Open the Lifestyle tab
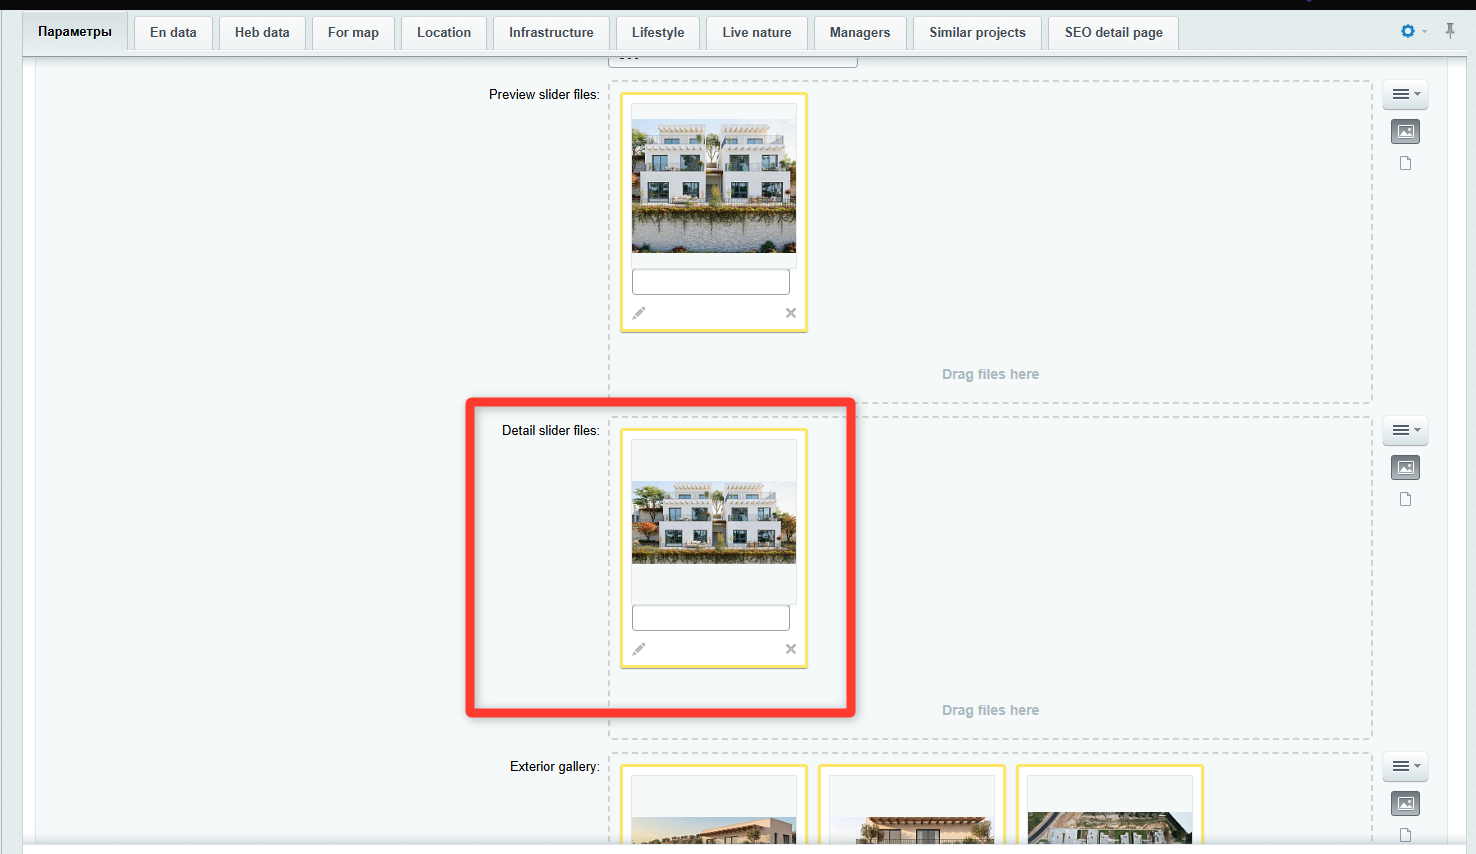1476x854 pixels. click(658, 32)
